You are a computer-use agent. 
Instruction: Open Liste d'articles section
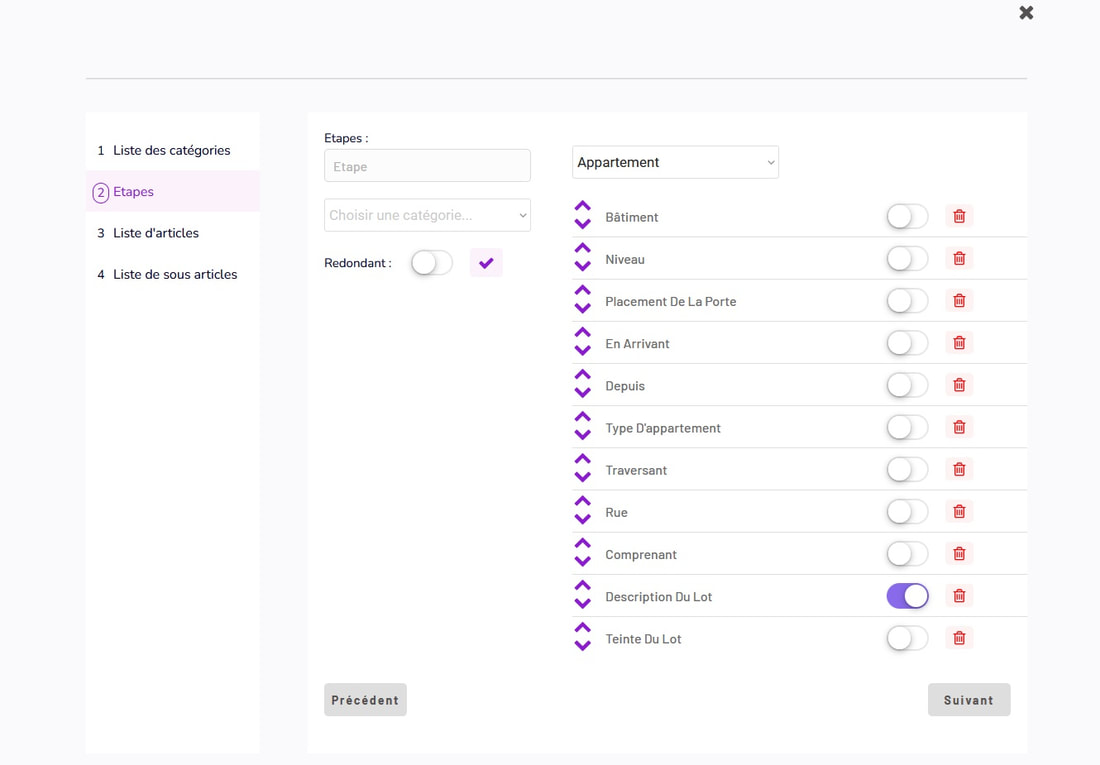pyautogui.click(x=155, y=233)
